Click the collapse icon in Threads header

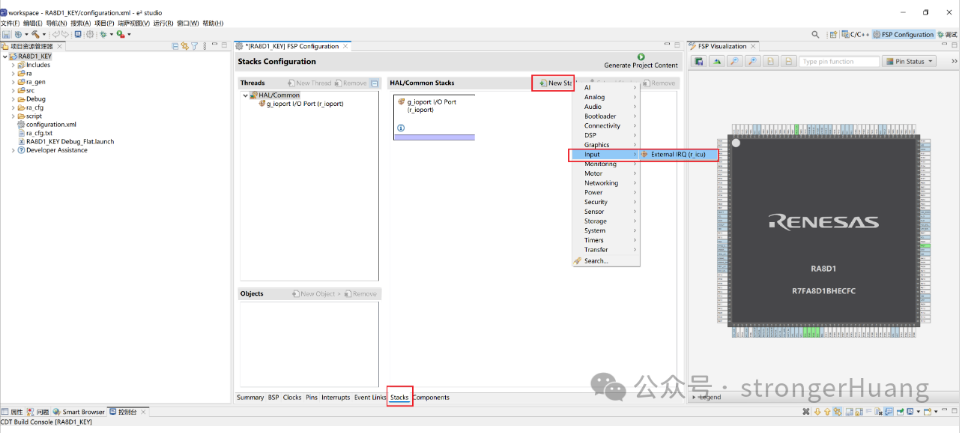375,83
